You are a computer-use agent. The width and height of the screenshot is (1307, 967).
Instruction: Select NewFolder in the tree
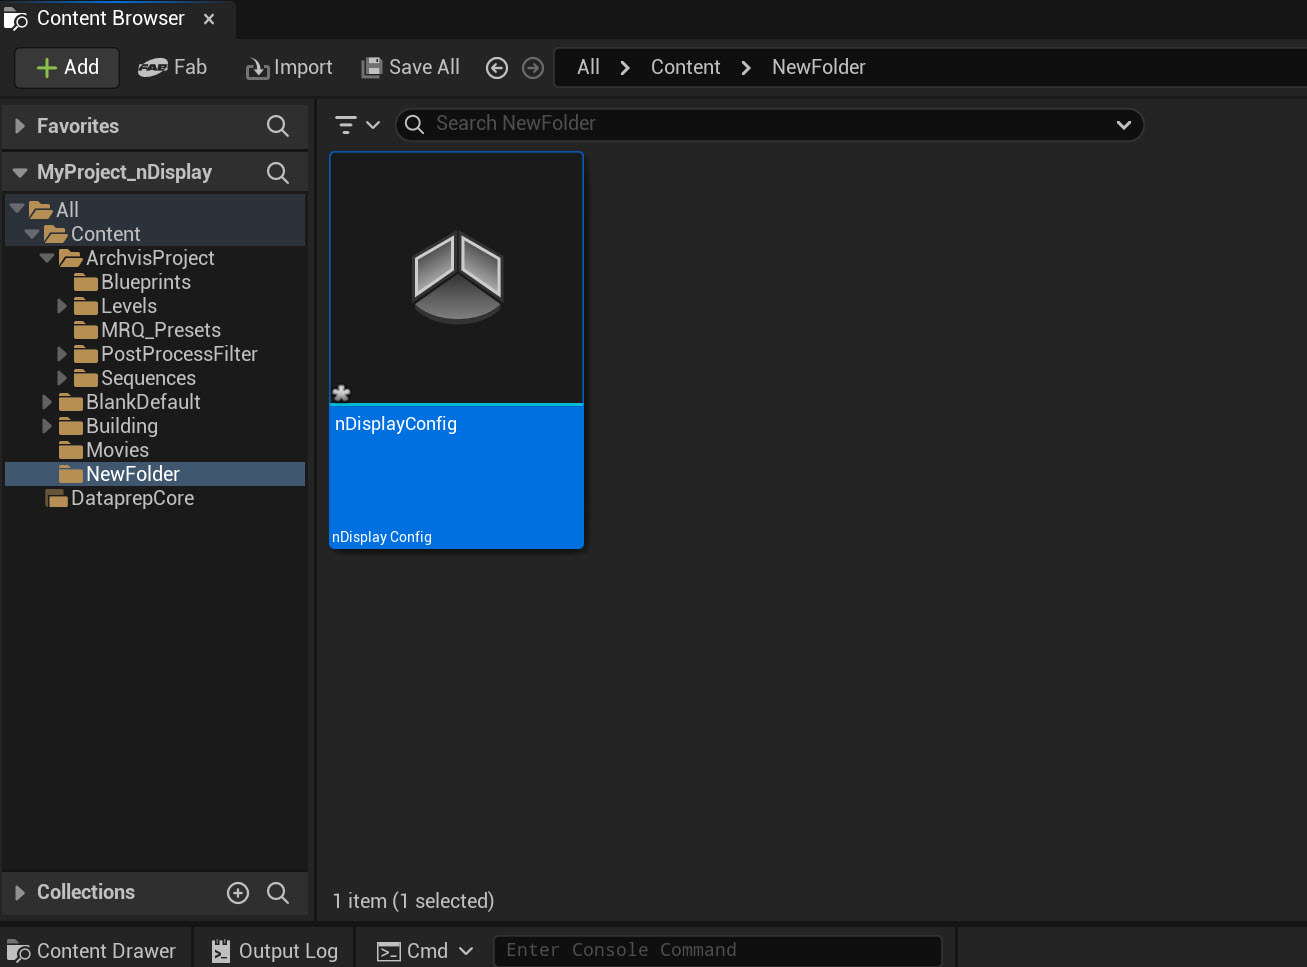155,474
